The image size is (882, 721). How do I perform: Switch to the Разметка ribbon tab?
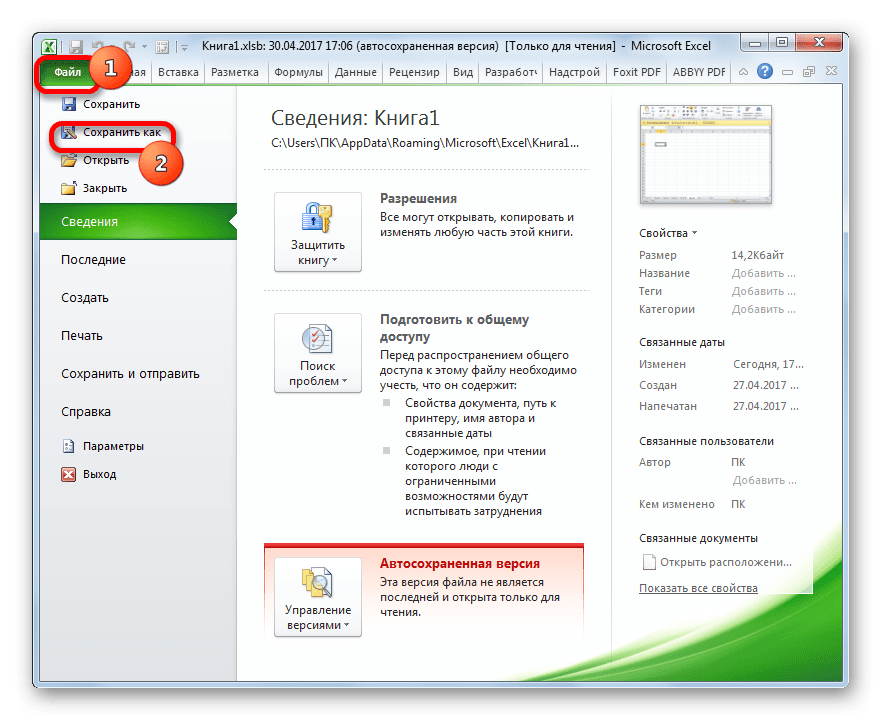[235, 72]
